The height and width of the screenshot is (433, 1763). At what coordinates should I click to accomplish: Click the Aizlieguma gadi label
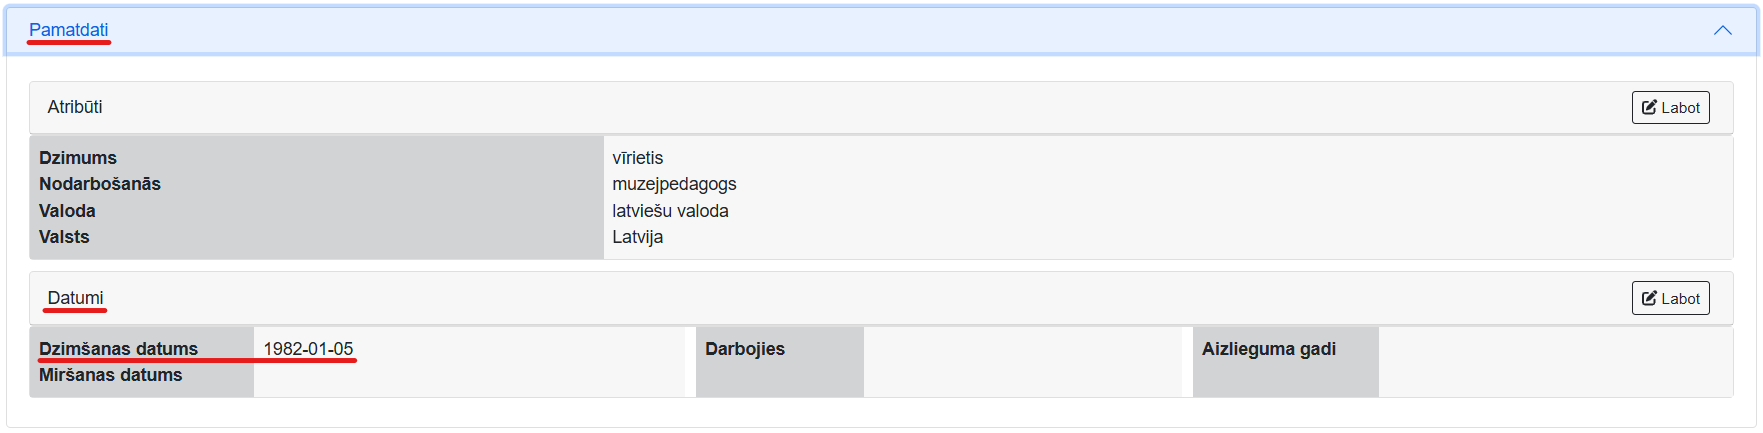tap(1268, 349)
